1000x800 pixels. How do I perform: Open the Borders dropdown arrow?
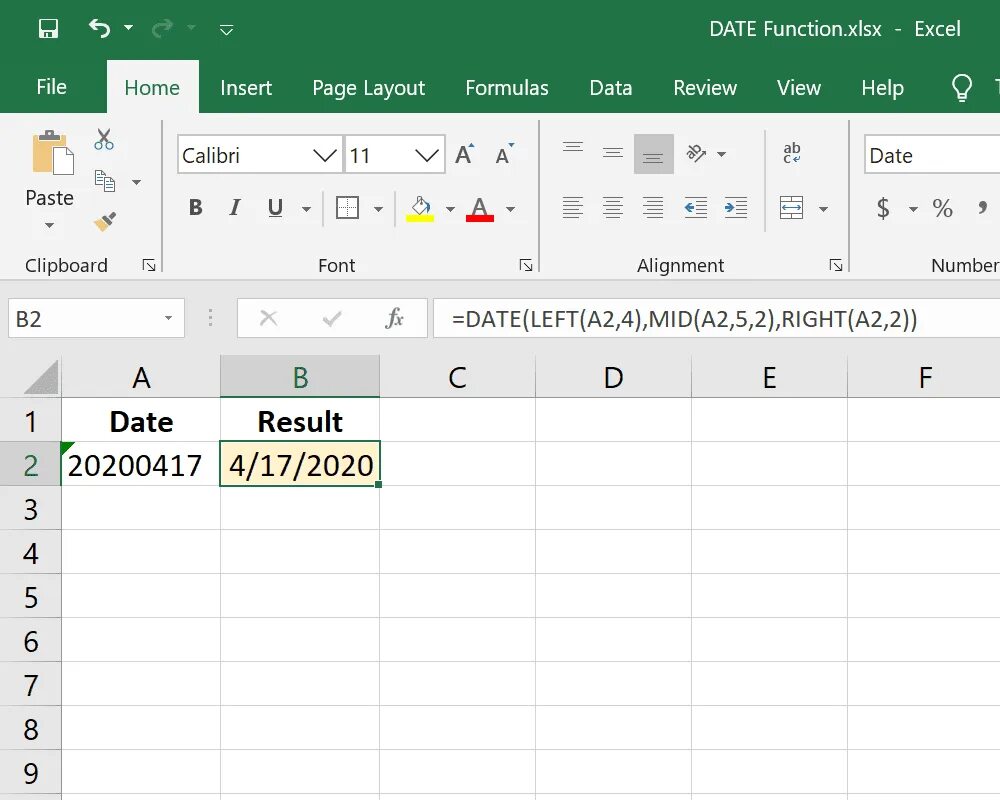click(378, 209)
